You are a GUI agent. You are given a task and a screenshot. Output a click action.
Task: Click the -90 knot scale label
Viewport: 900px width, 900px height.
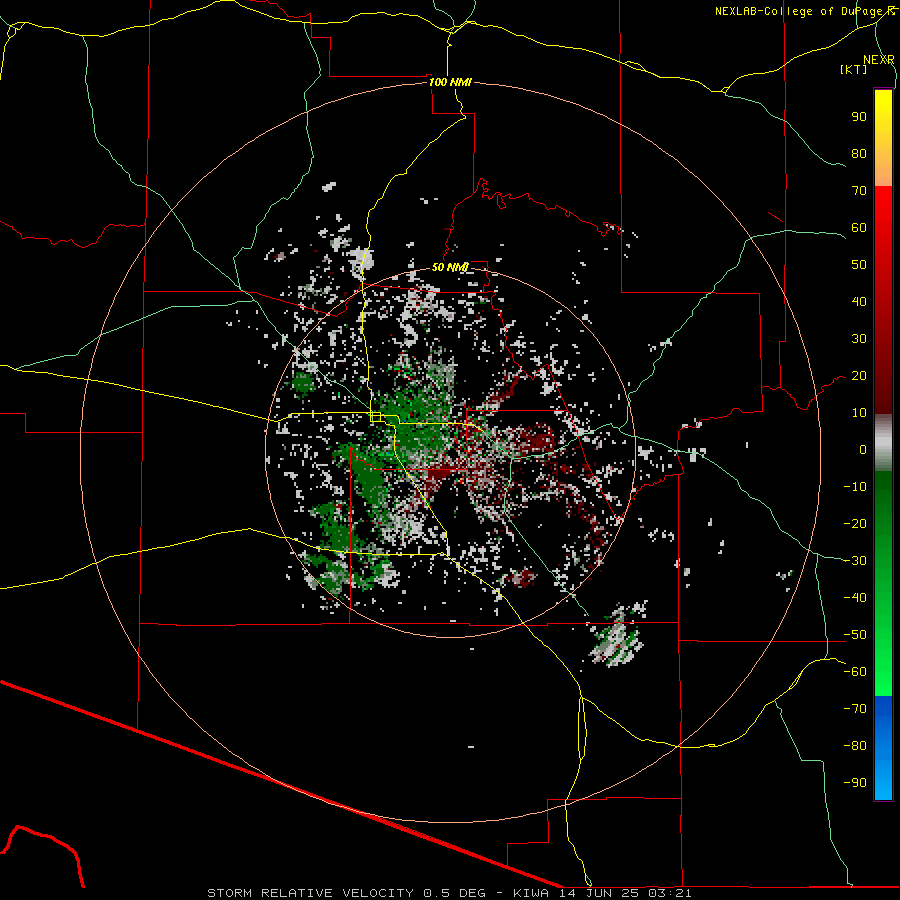(855, 783)
